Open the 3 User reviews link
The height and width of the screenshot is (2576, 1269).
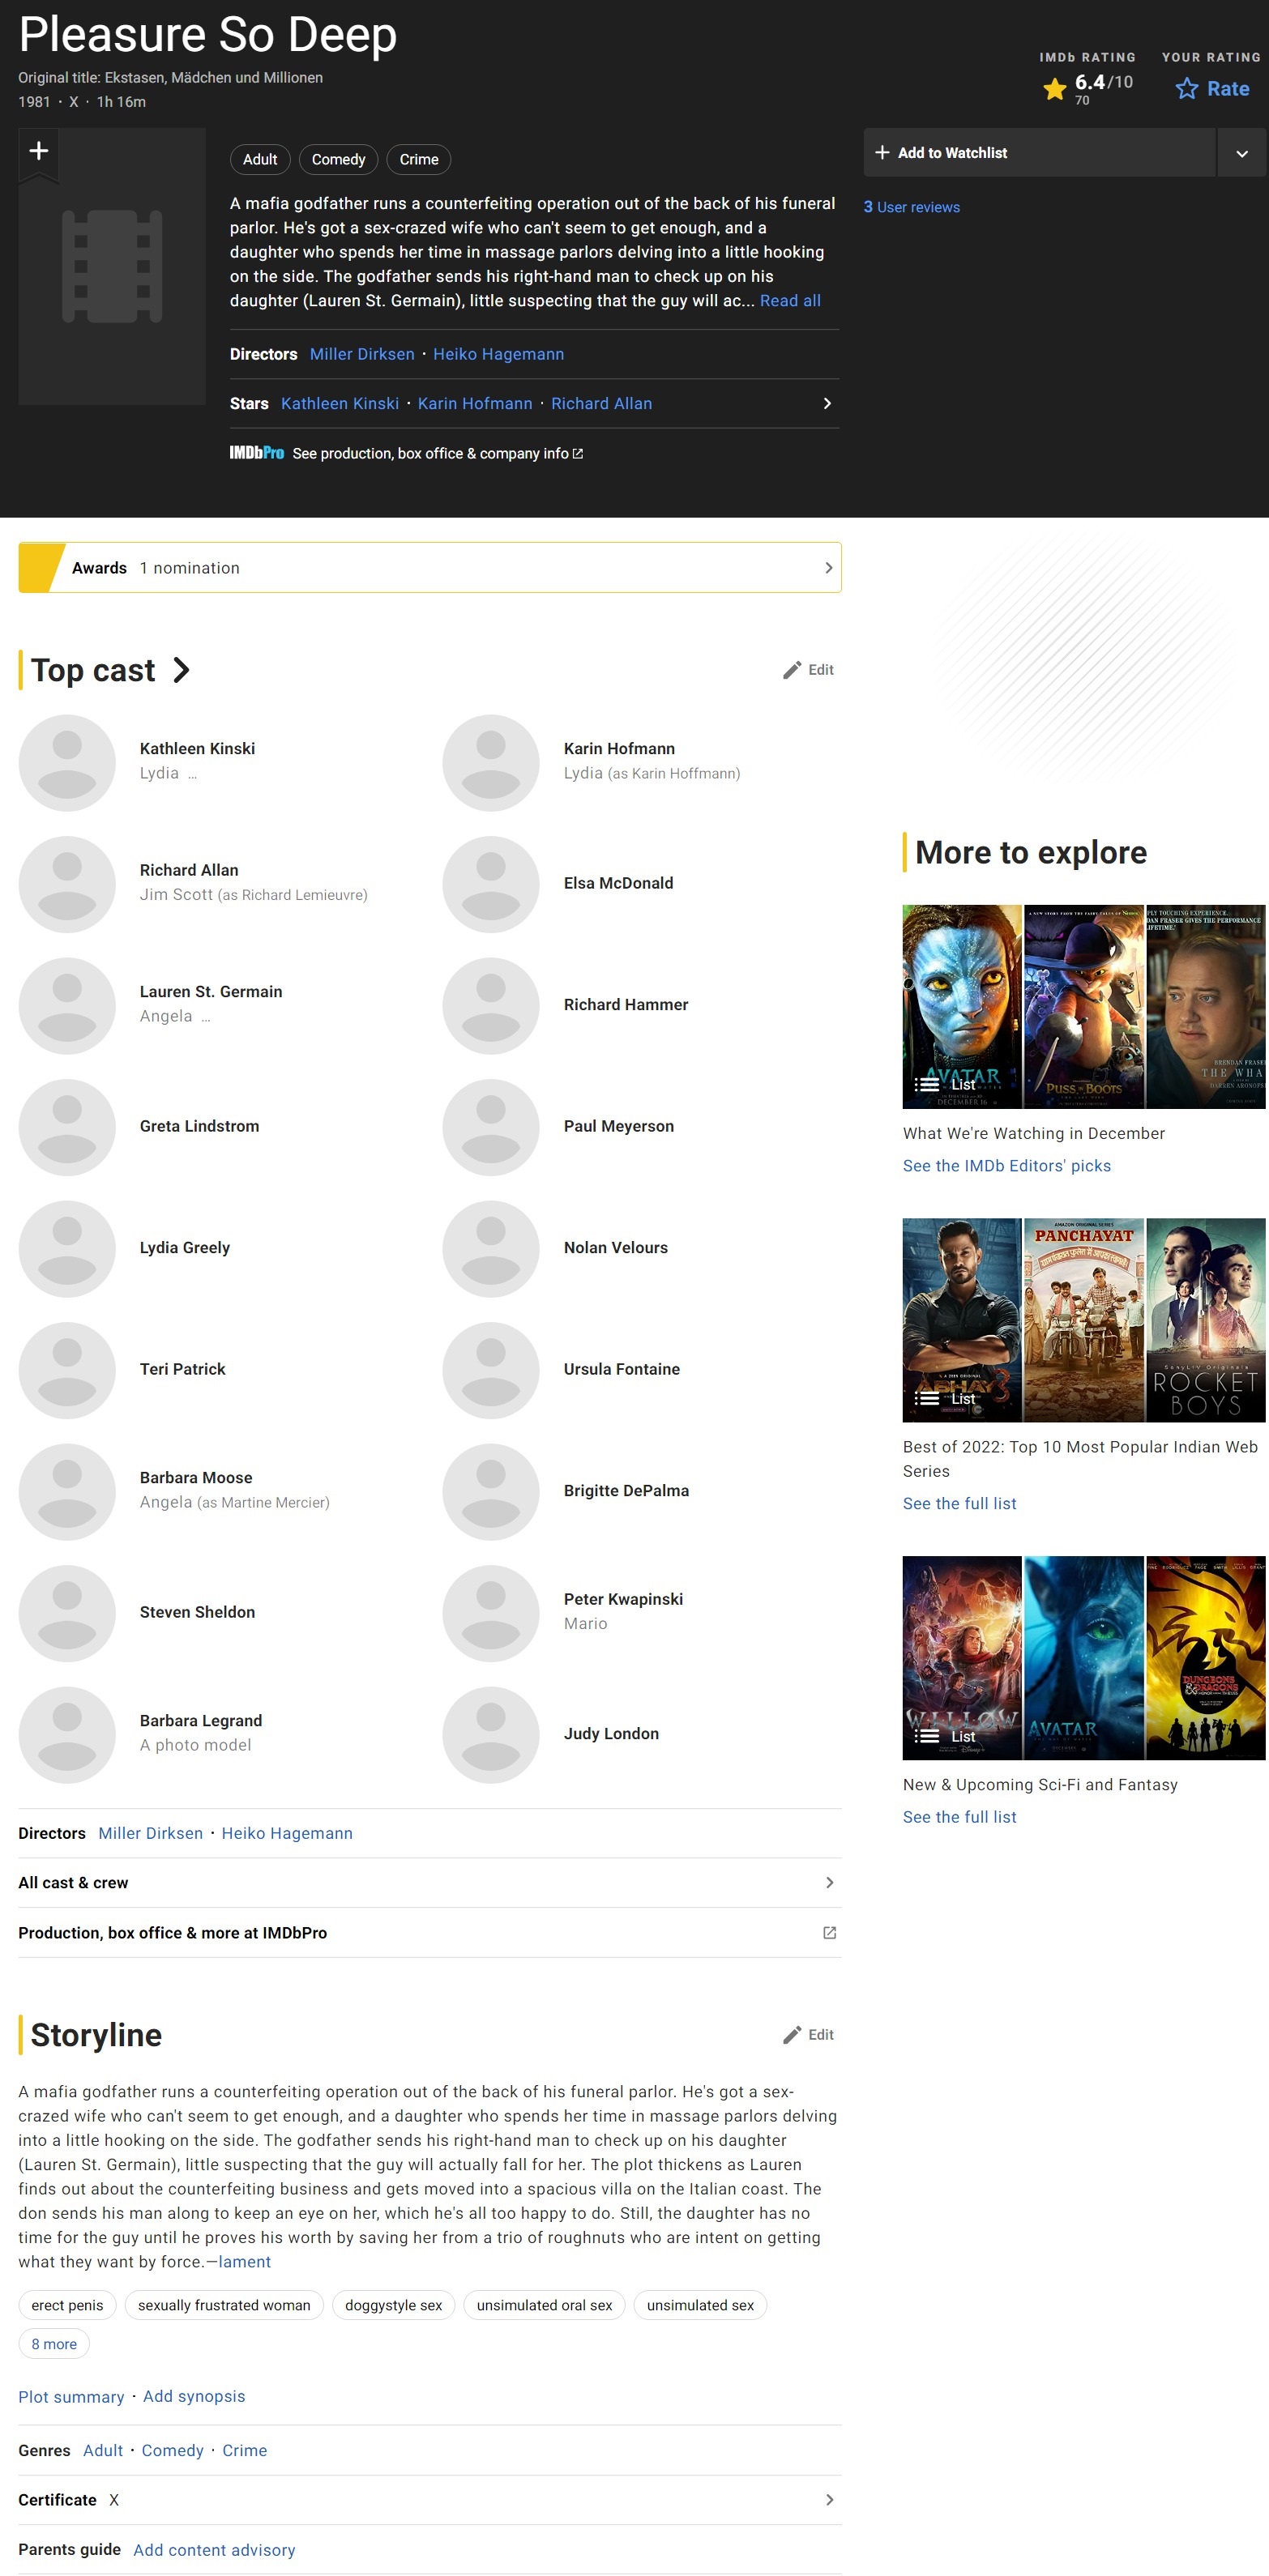pos(911,207)
